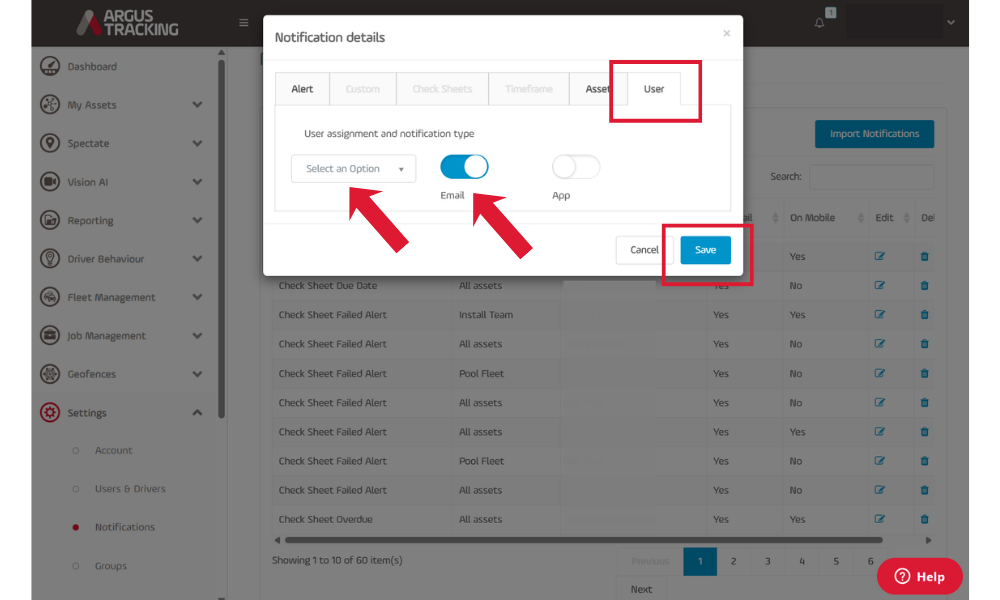This screenshot has height=600, width=1000.
Task: Click the Check Sheet Overdue text
Action: point(325,519)
